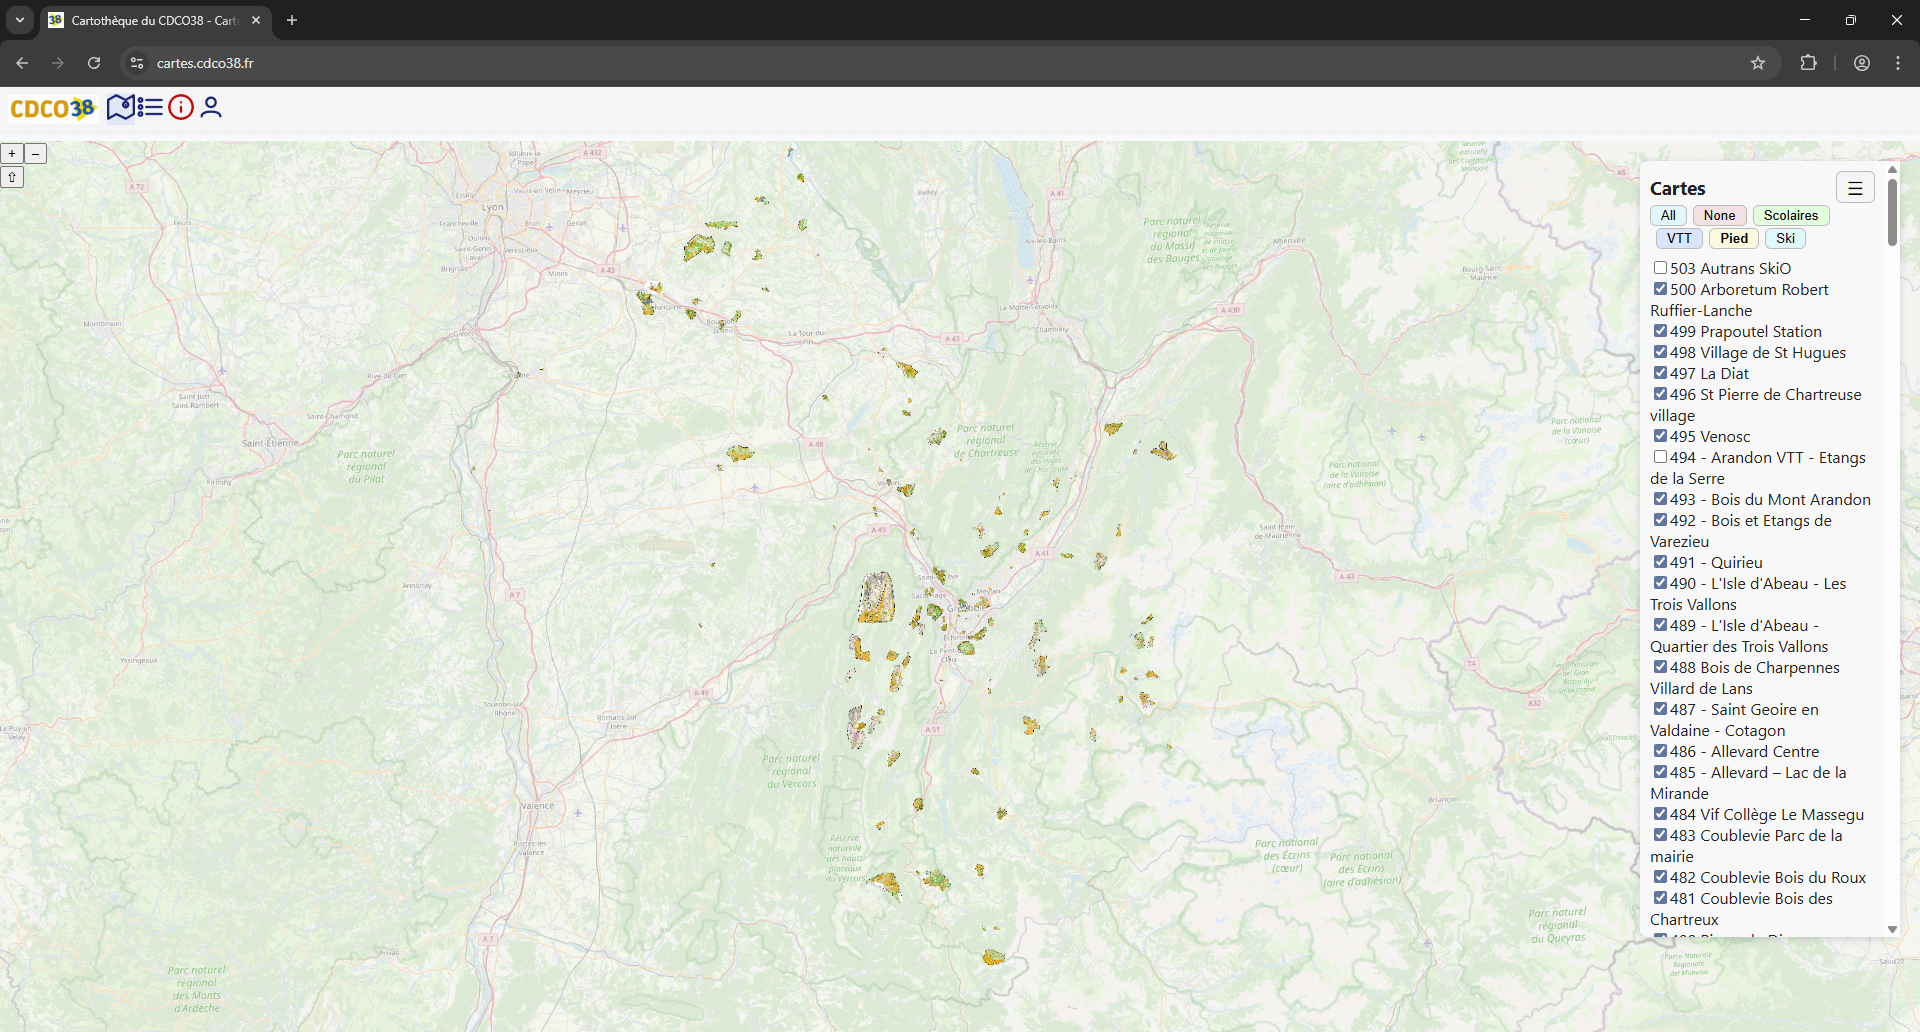Open the user account icon
Viewport: 1920px width, 1032px height.
click(211, 107)
